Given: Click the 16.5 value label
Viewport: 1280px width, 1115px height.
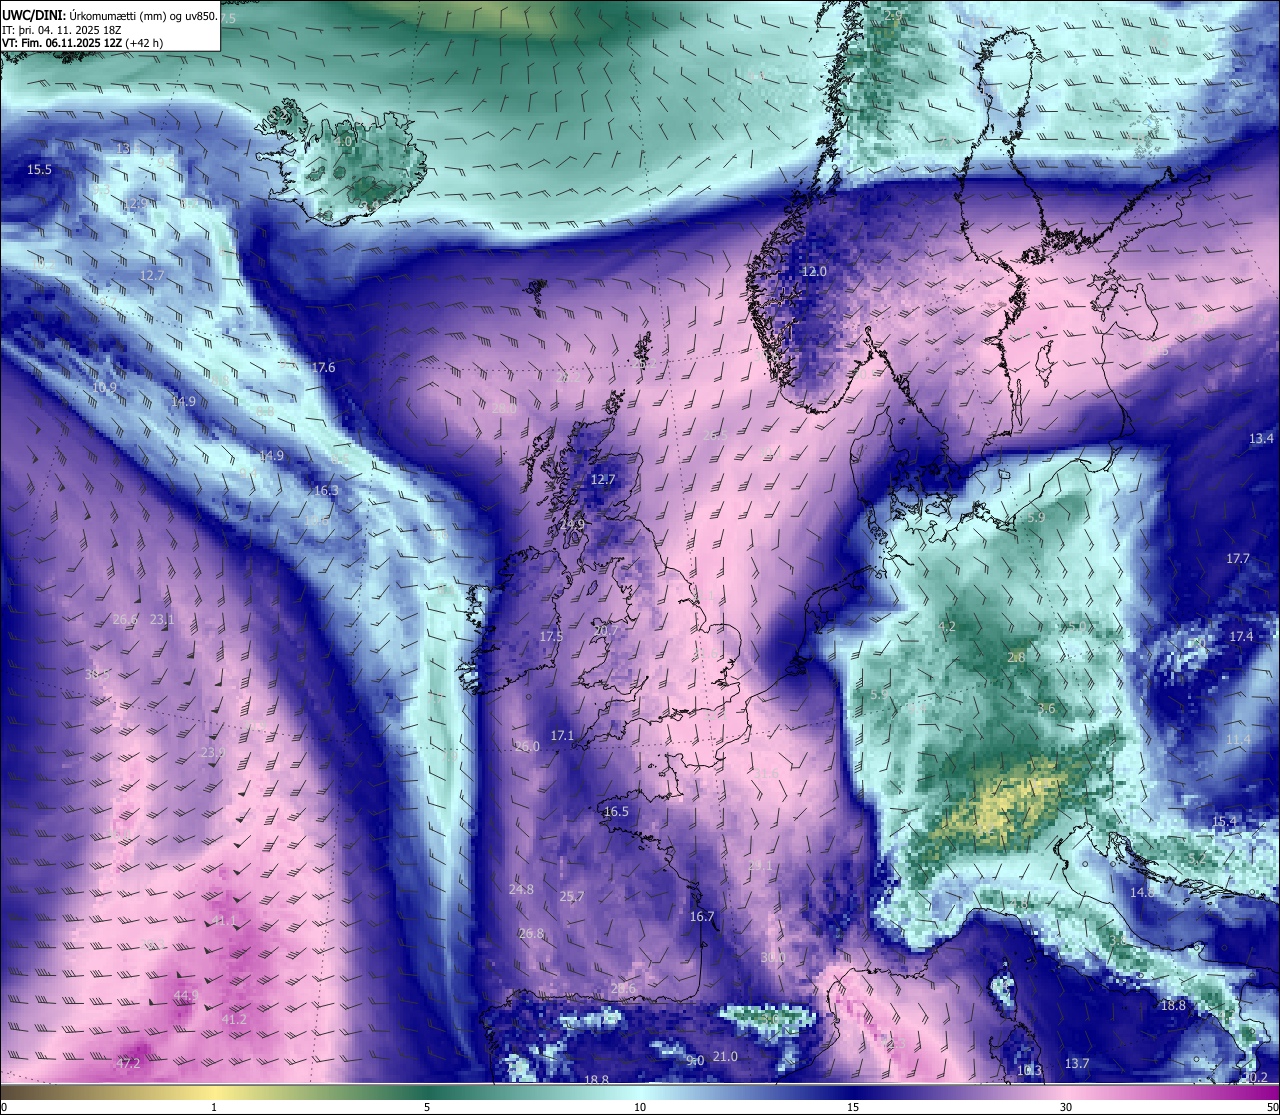Looking at the screenshot, I should pyautogui.click(x=616, y=812).
